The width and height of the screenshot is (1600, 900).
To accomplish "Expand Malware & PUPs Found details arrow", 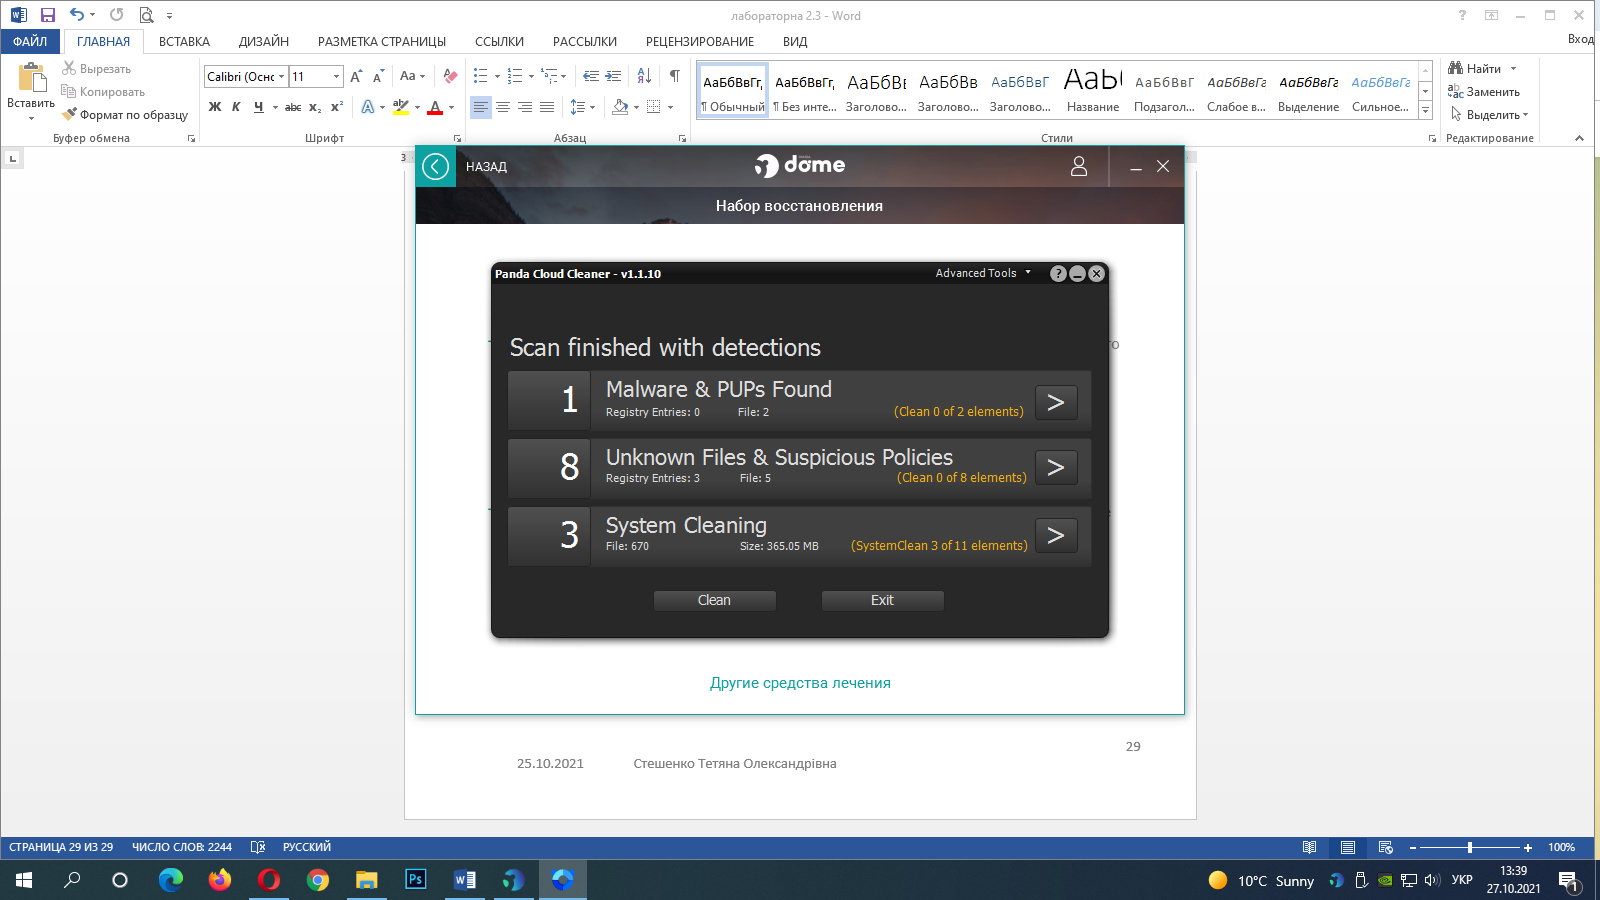I will coord(1056,402).
